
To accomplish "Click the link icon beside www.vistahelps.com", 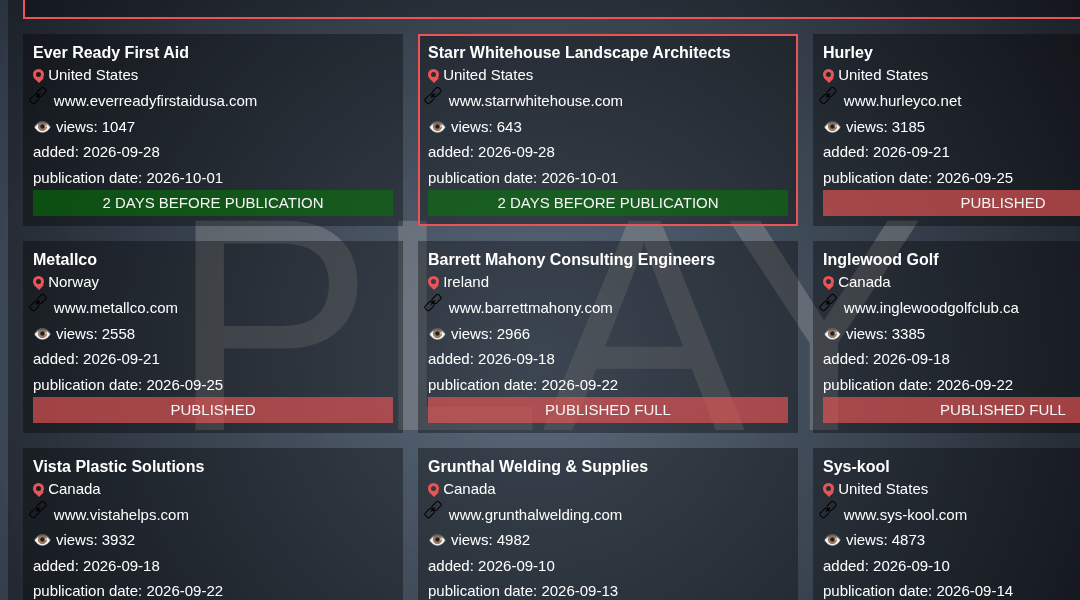I will point(39,510).
